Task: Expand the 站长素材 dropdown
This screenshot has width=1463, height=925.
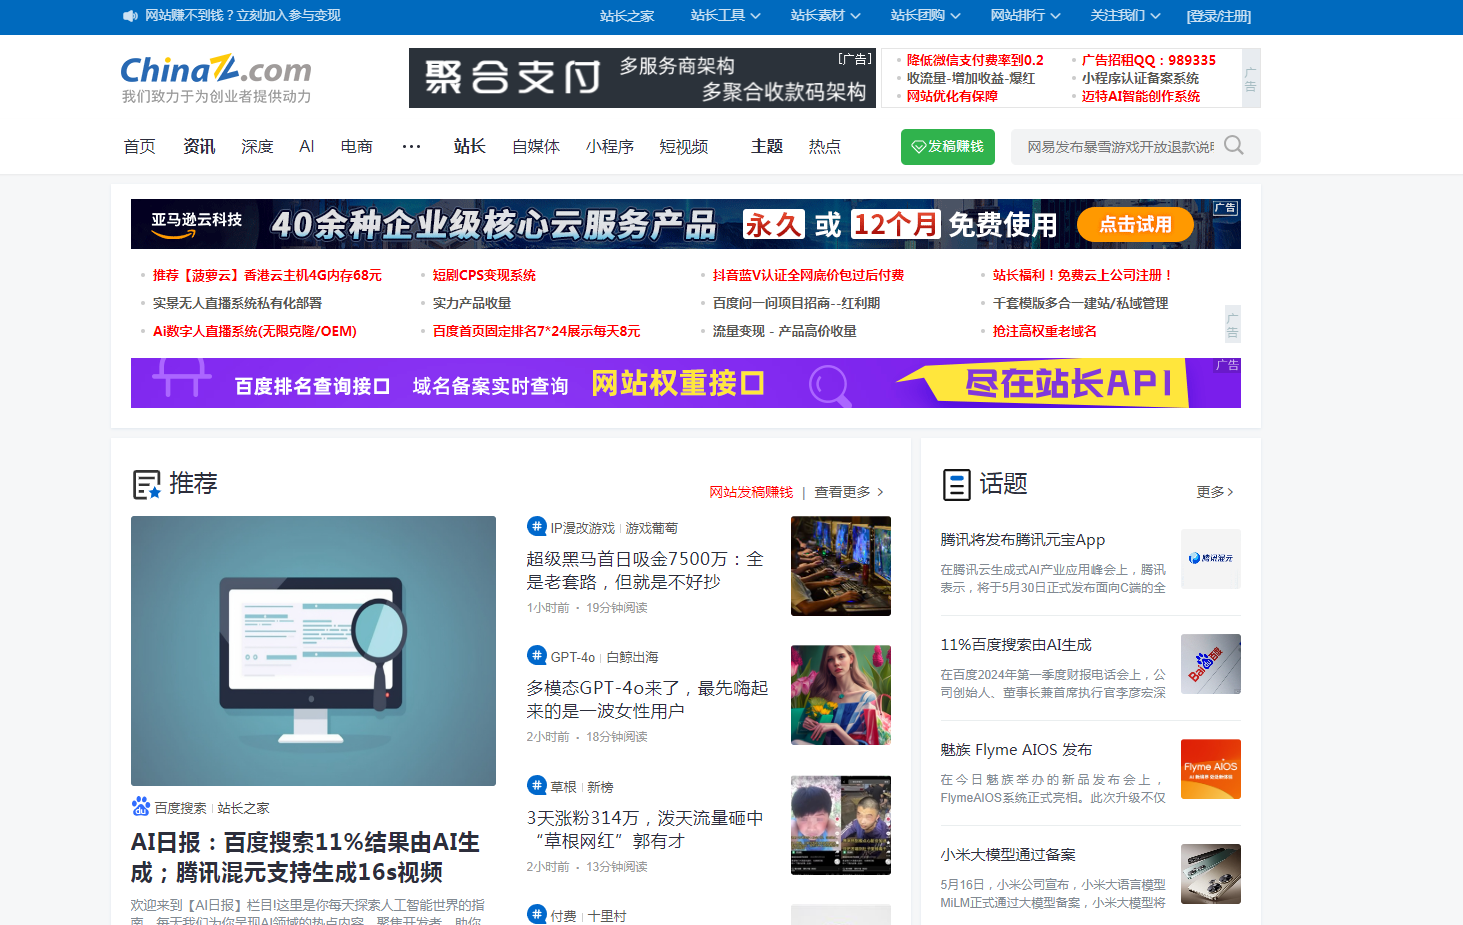Action: pos(825,16)
